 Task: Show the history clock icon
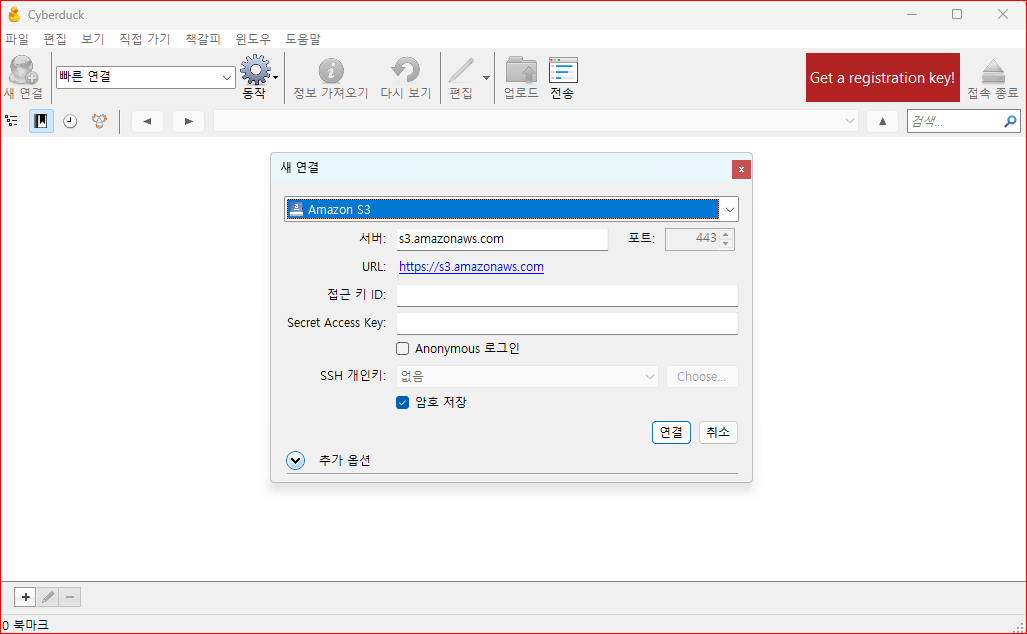(x=70, y=121)
